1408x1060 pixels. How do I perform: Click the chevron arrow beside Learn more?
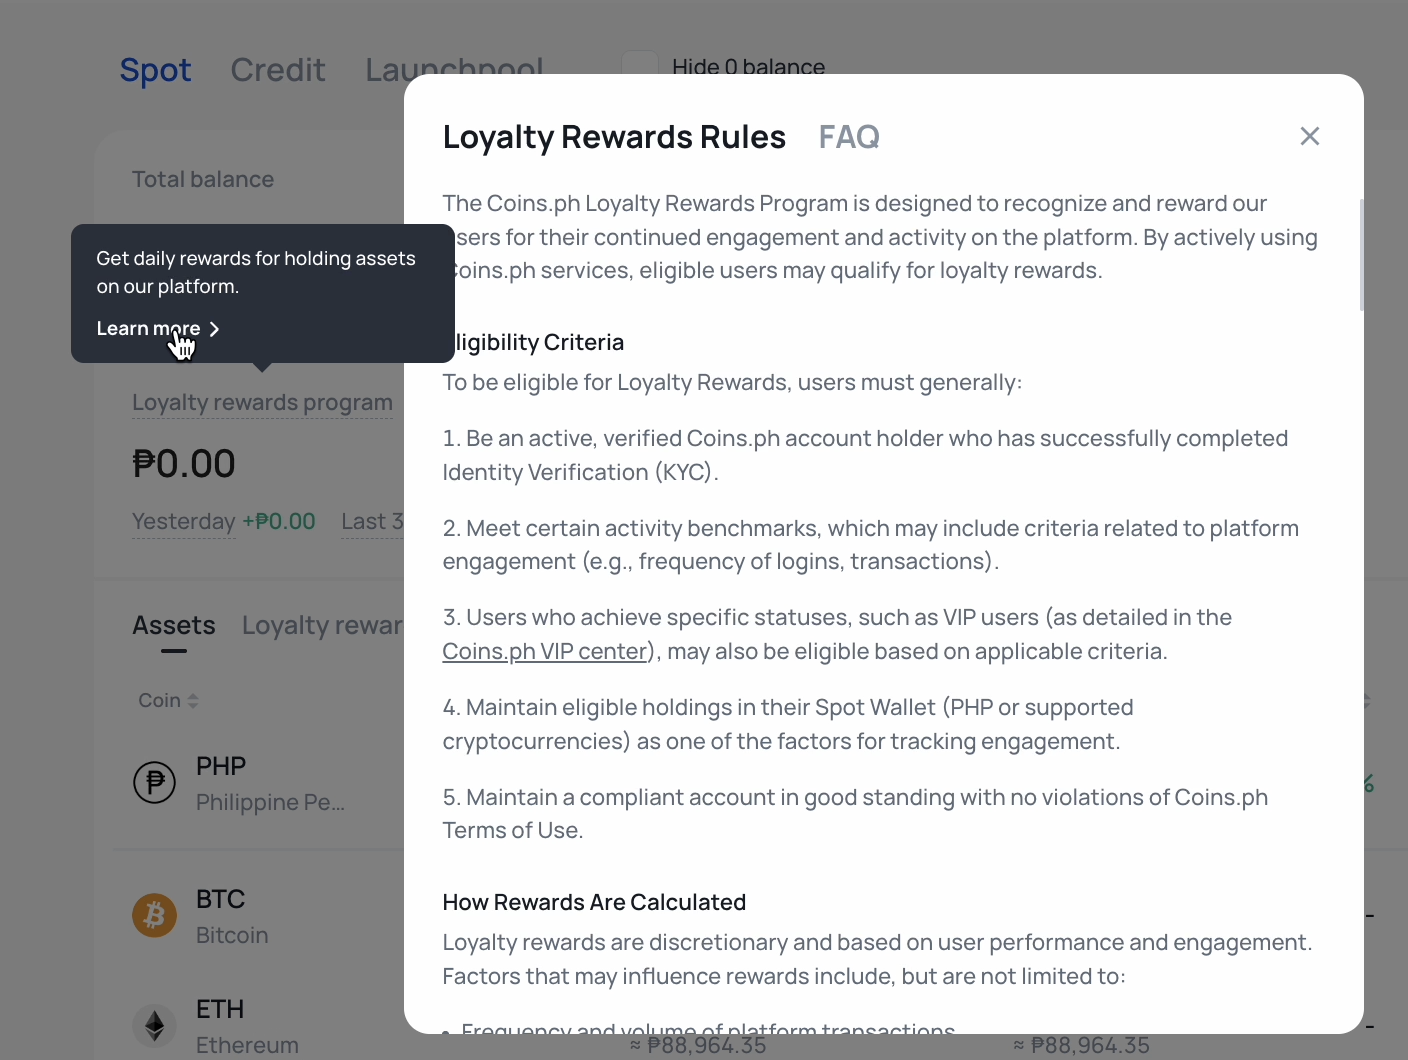214,329
